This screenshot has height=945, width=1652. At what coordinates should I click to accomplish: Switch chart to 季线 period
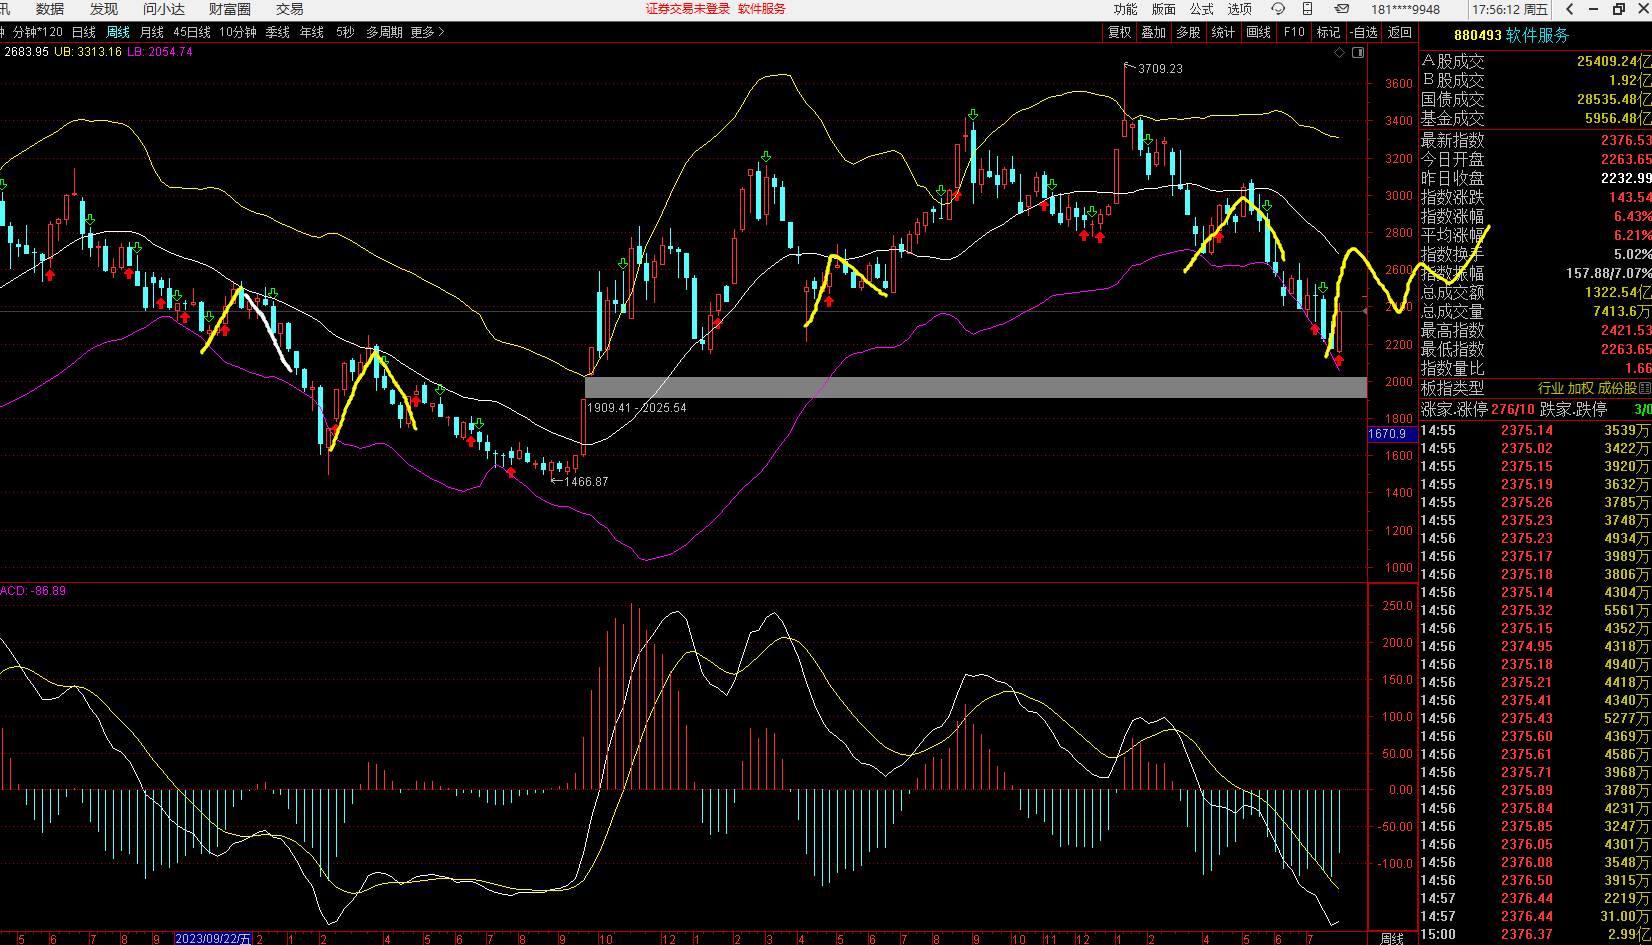[278, 32]
